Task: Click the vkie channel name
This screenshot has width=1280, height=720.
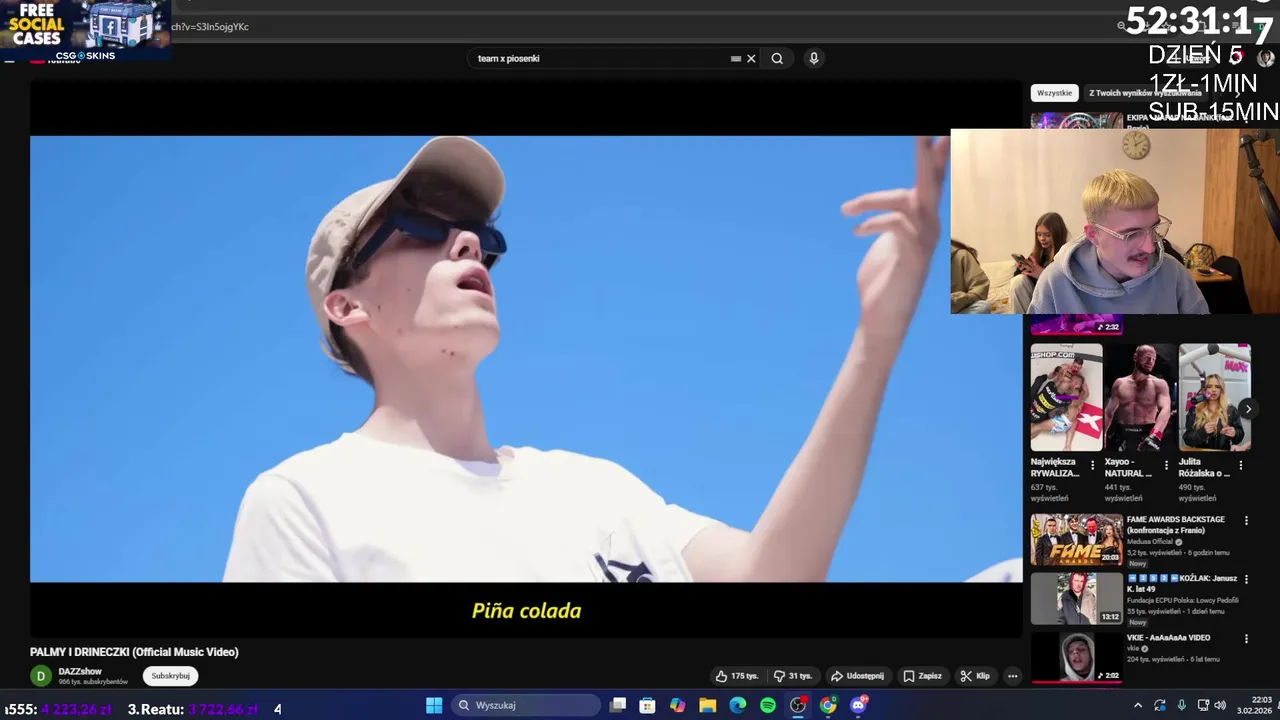Action: 1133,648
